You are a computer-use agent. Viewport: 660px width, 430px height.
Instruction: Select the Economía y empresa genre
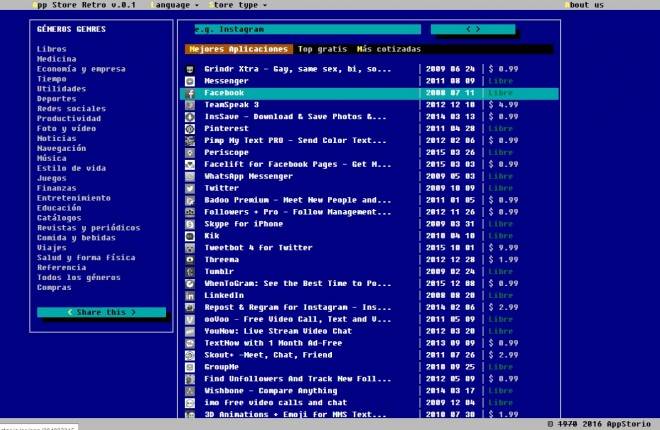coord(81,69)
